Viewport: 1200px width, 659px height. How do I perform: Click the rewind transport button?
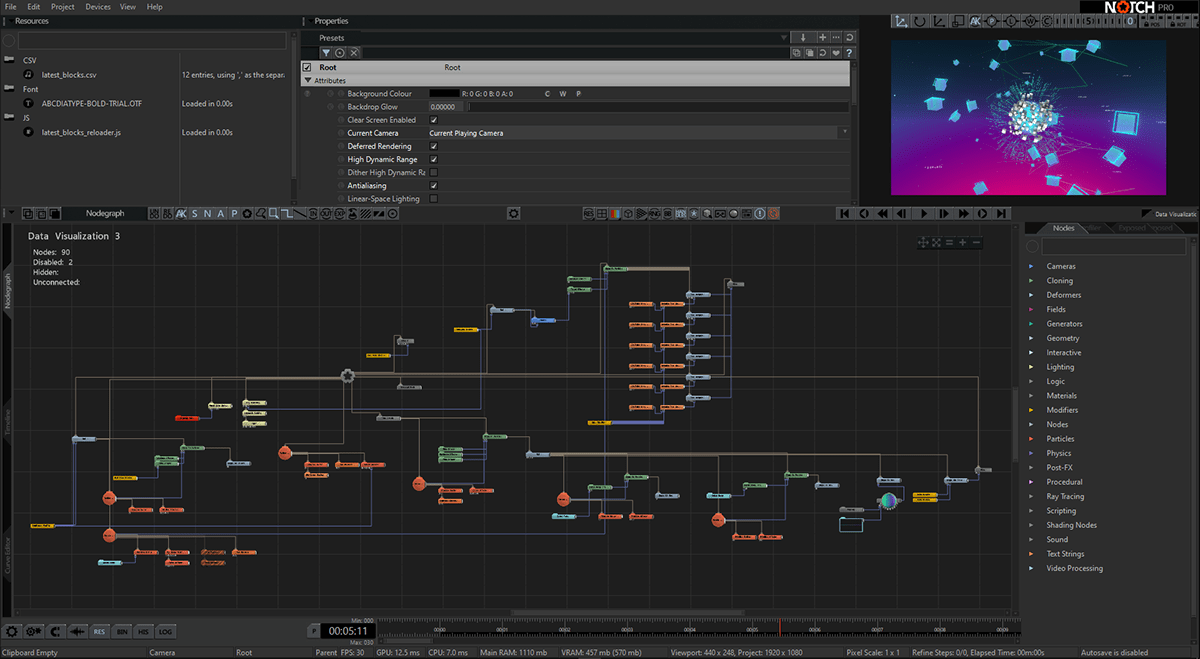tap(882, 213)
